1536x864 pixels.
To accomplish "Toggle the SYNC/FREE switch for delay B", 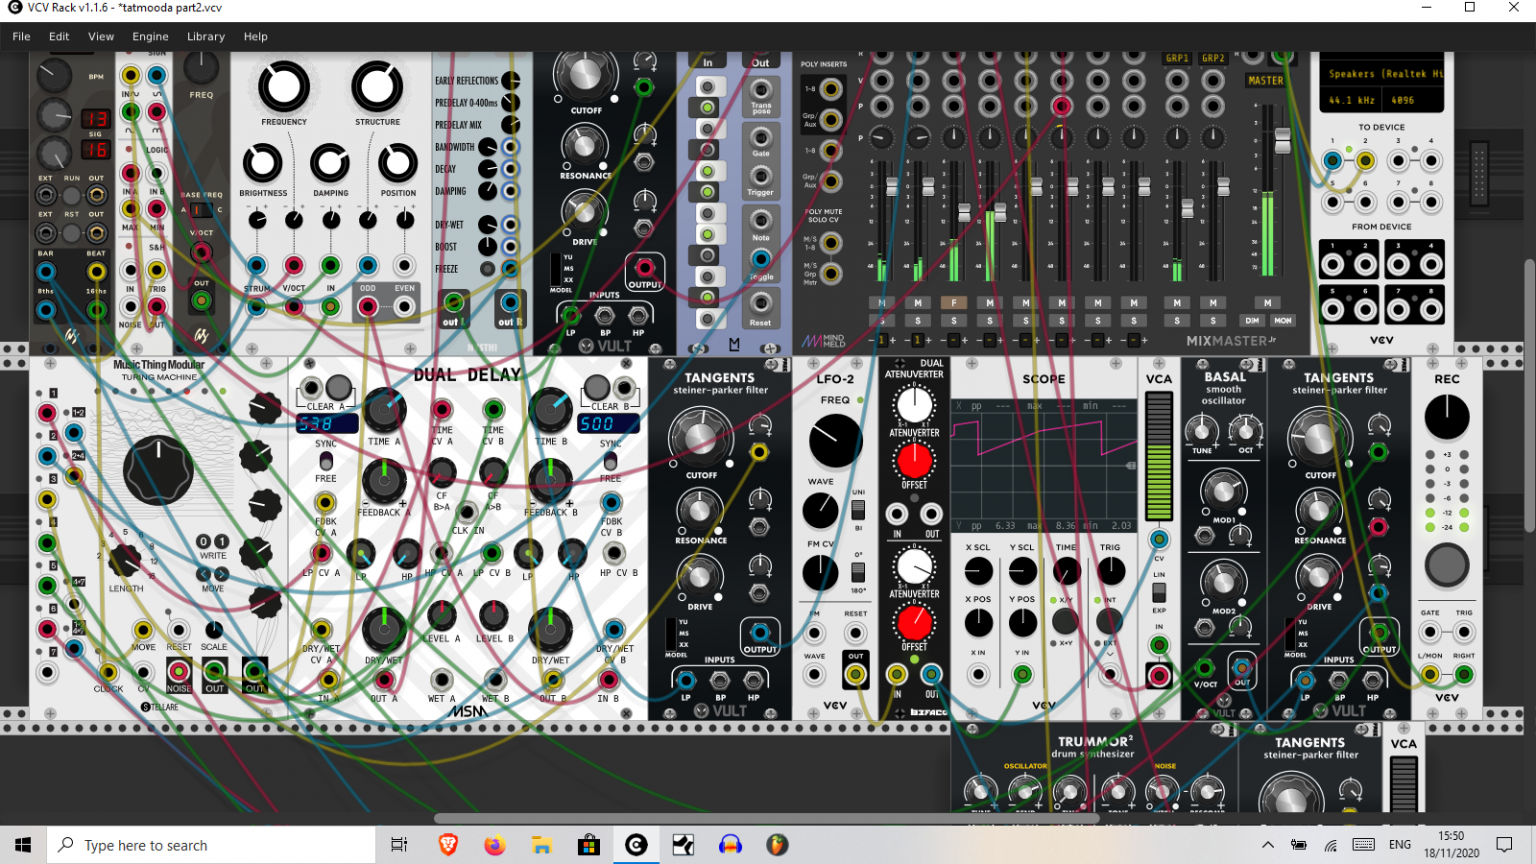I will point(610,461).
